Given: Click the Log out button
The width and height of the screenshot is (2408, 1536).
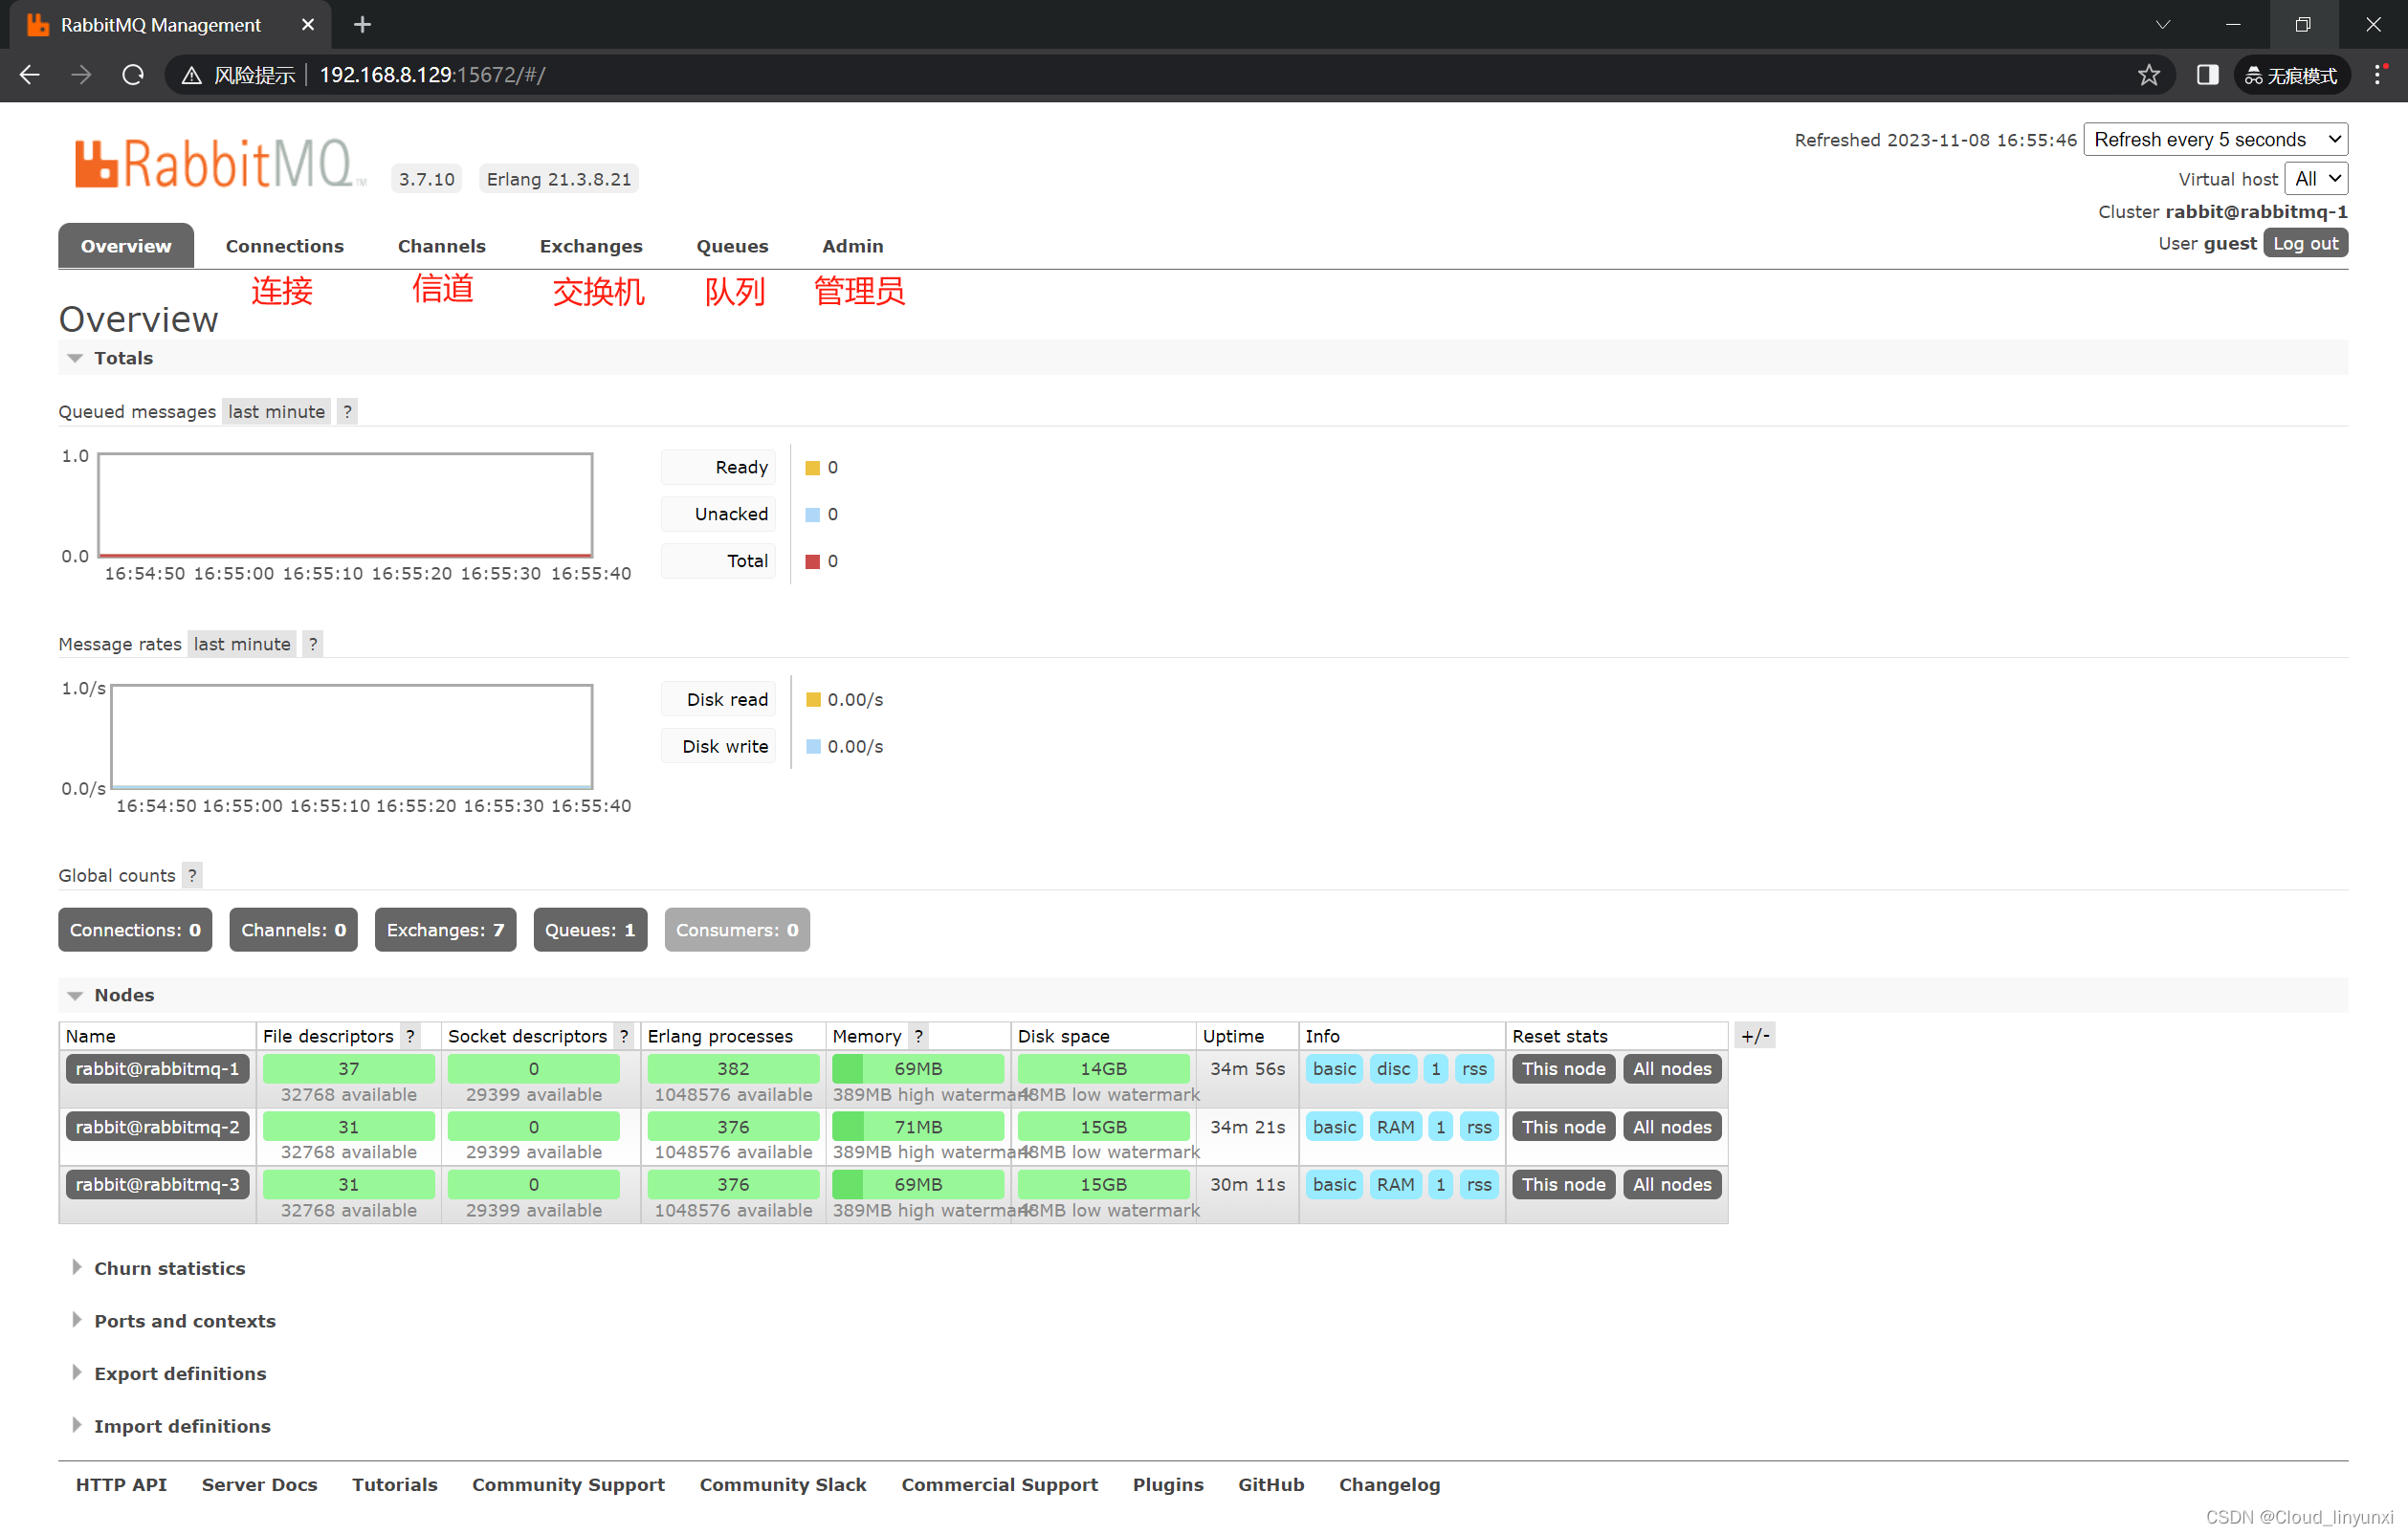Looking at the screenshot, I should (x=2305, y=243).
